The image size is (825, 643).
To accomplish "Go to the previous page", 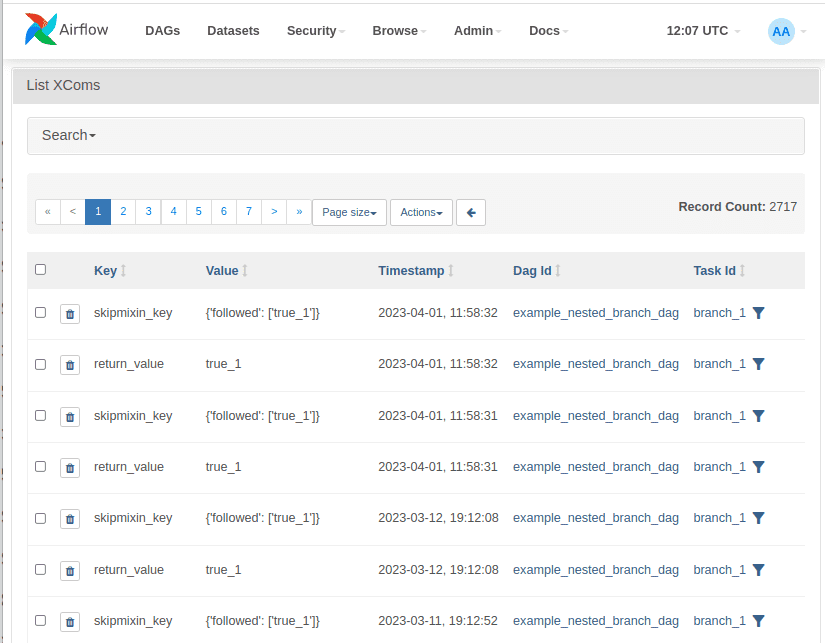I will point(73,212).
